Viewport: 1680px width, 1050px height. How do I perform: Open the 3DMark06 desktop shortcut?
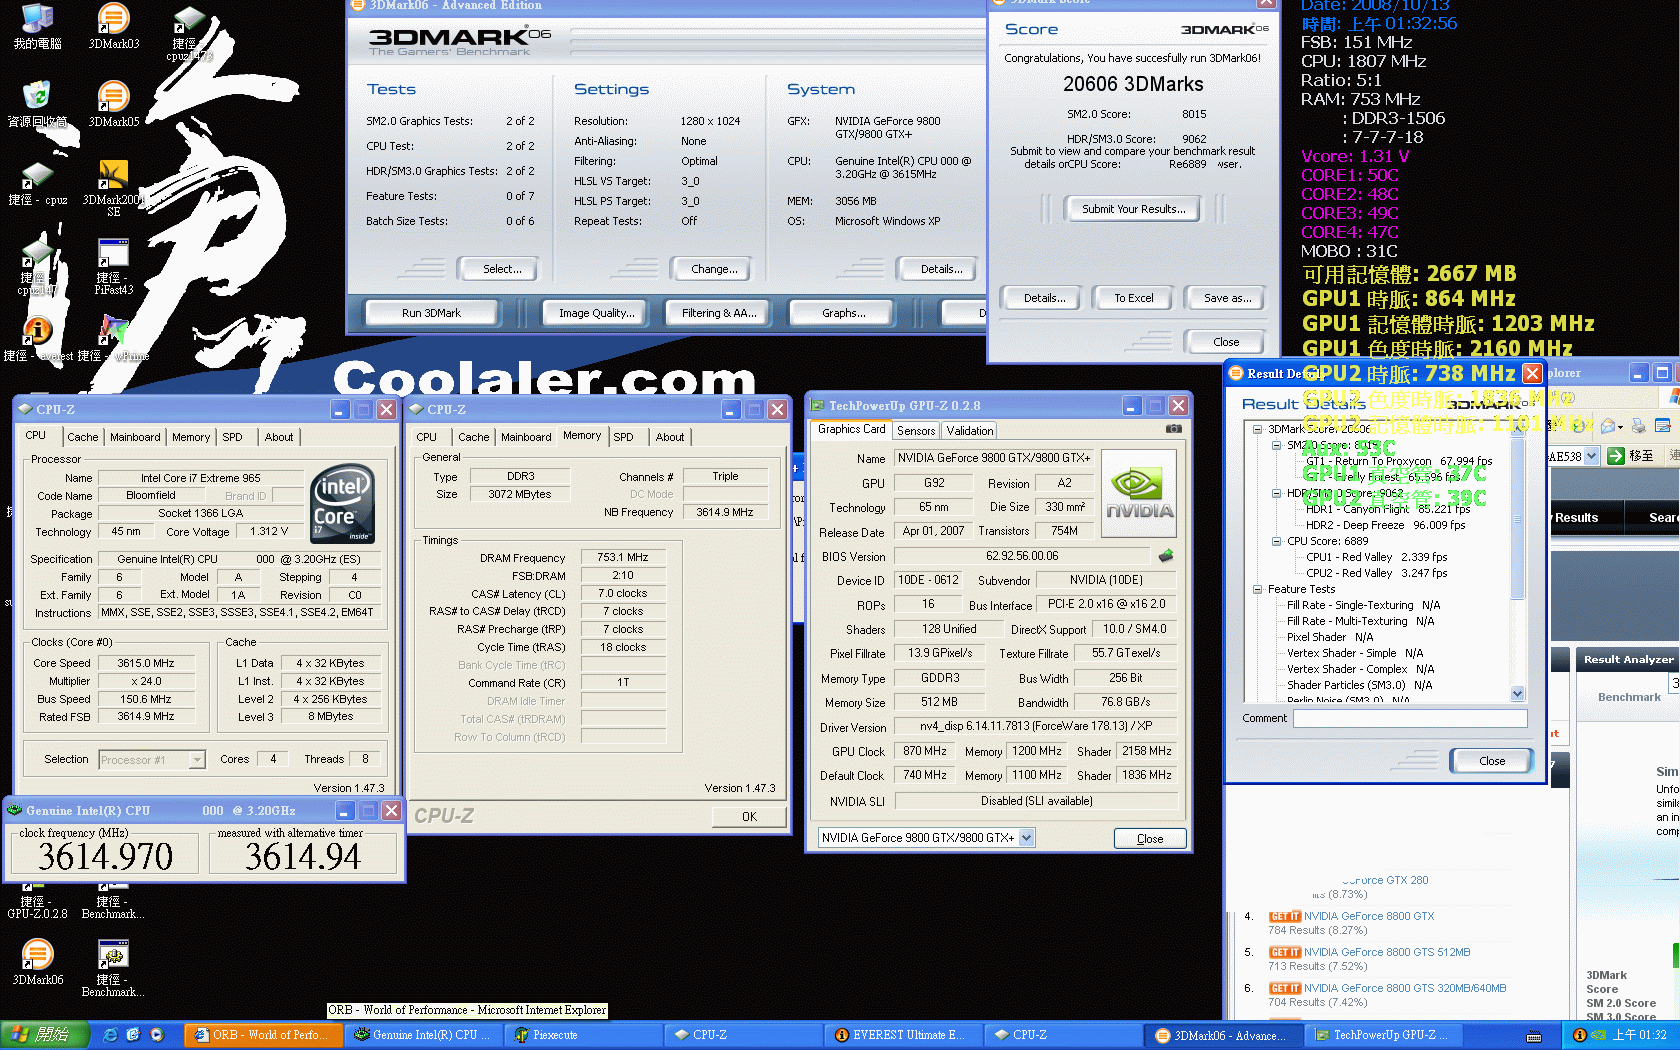pos(37,962)
